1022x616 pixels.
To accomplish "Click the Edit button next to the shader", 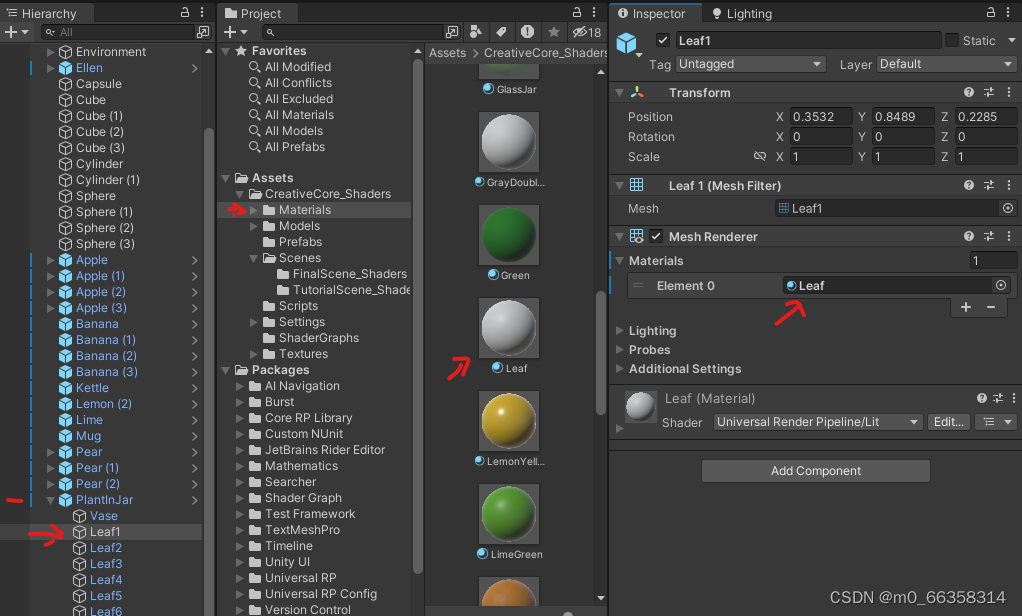I will (948, 421).
